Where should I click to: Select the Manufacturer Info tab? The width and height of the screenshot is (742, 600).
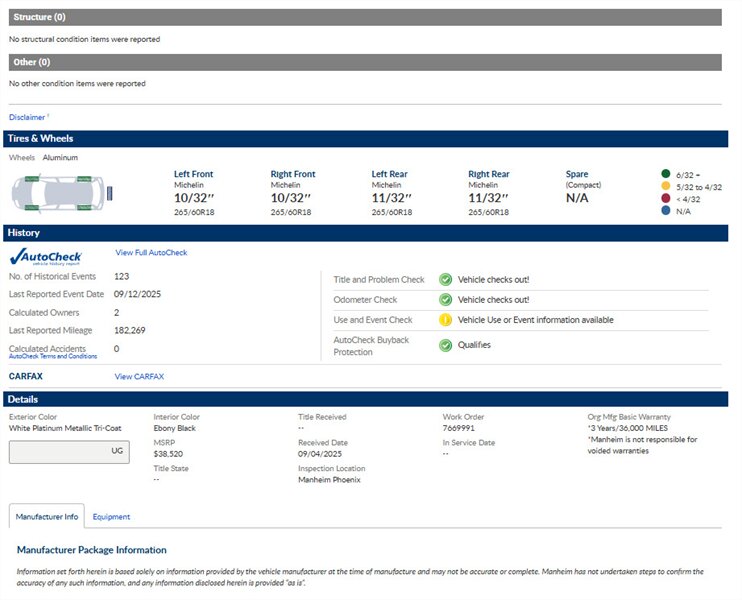(x=47, y=517)
